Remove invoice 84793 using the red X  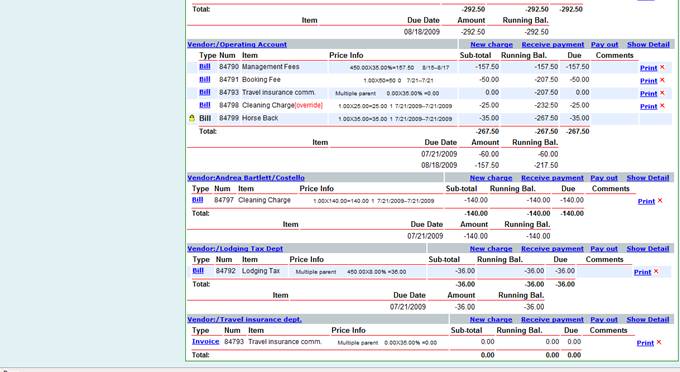(659, 342)
